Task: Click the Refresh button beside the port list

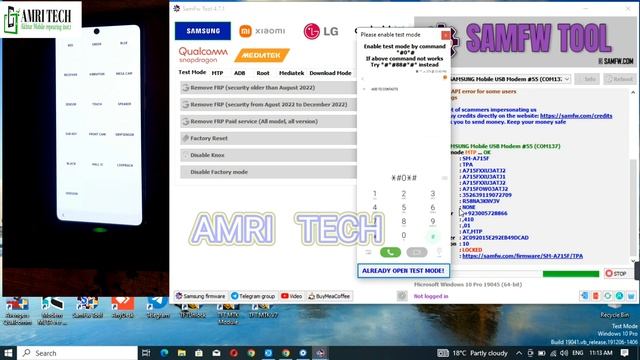Action: pyautogui.click(x=620, y=79)
